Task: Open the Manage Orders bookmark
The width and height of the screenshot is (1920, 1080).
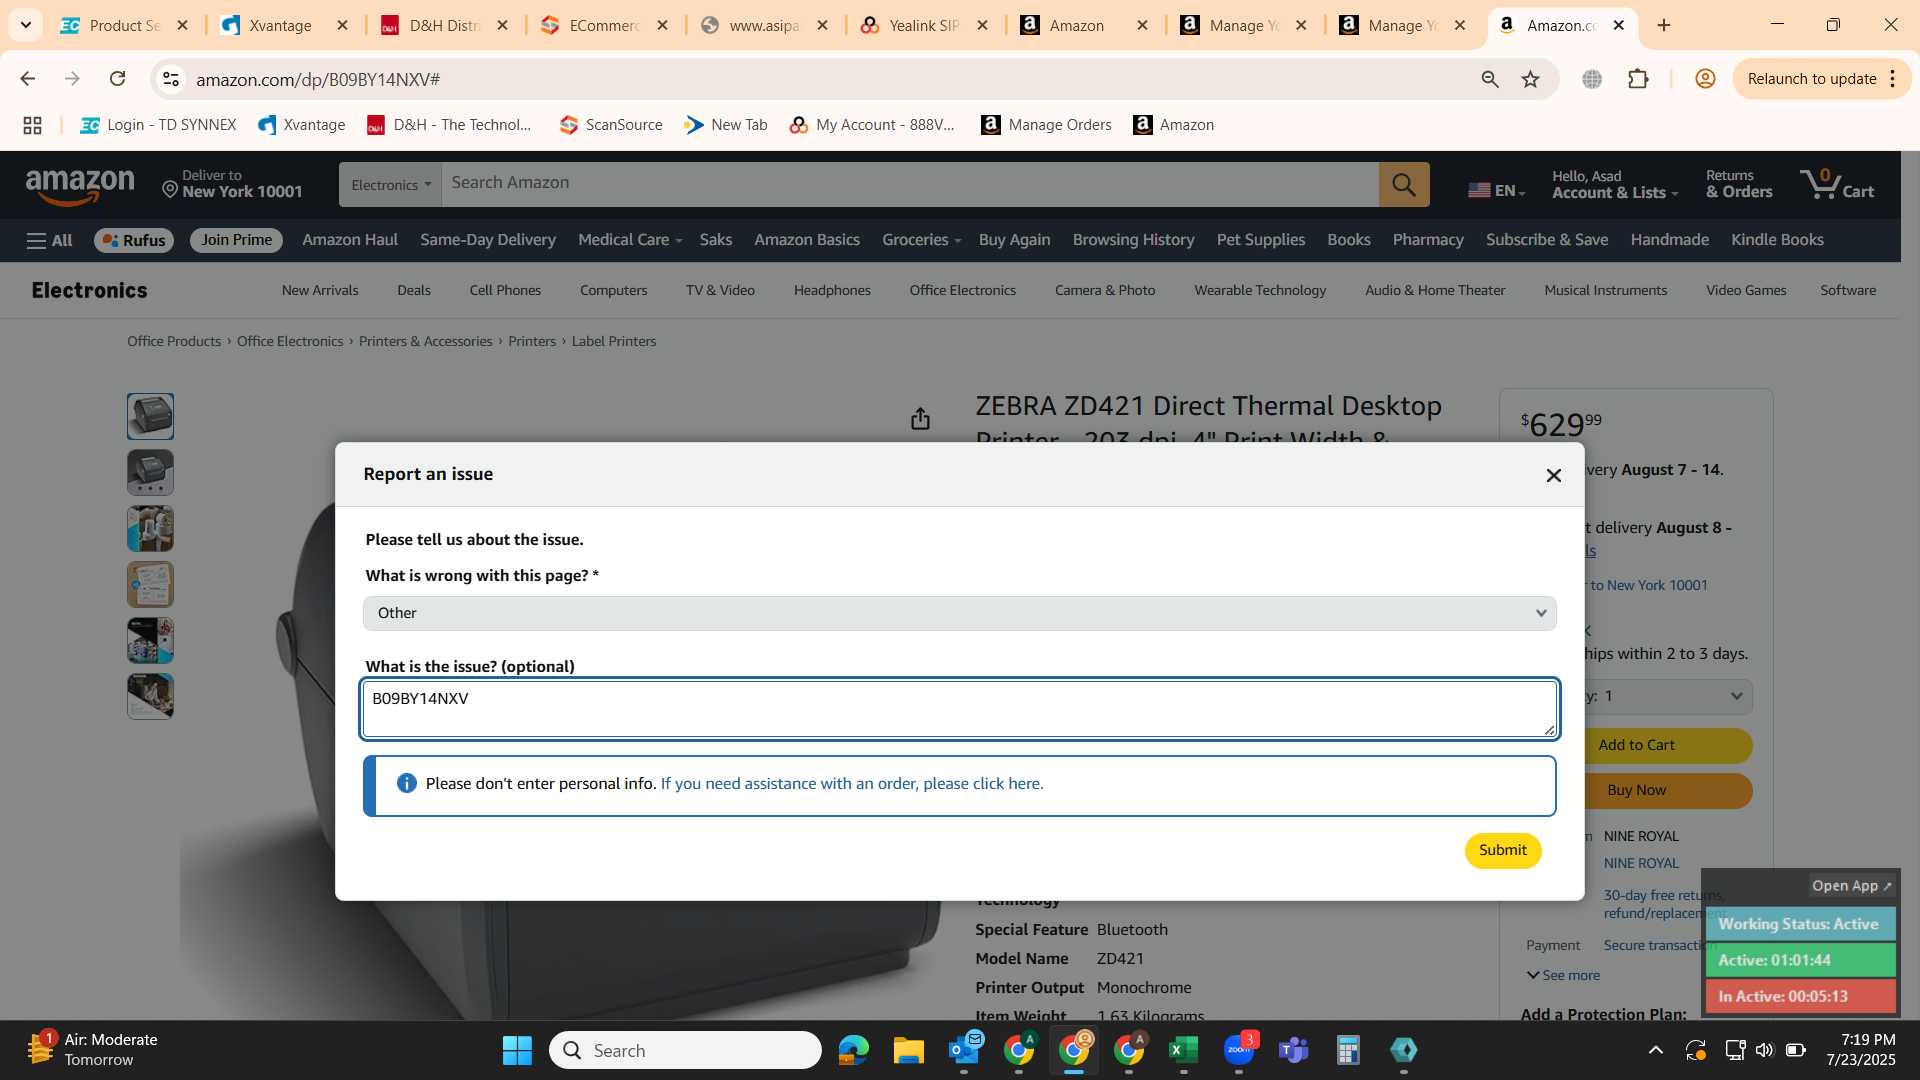Action: click(1046, 125)
